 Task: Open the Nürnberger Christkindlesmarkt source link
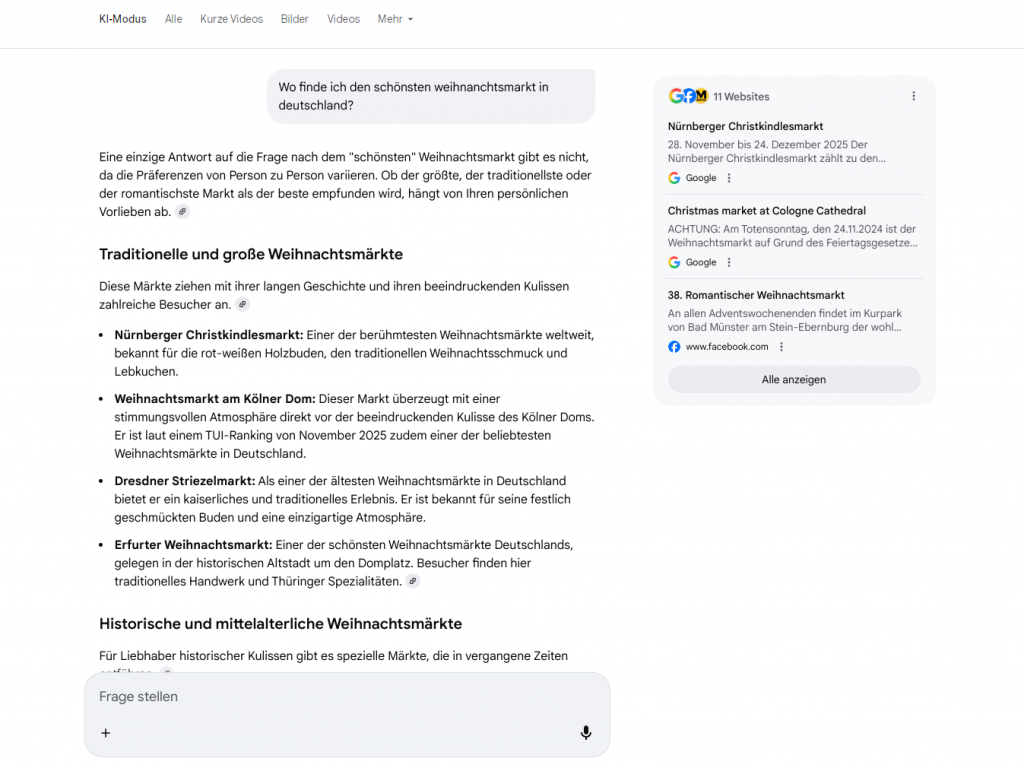pyautogui.click(x=745, y=127)
